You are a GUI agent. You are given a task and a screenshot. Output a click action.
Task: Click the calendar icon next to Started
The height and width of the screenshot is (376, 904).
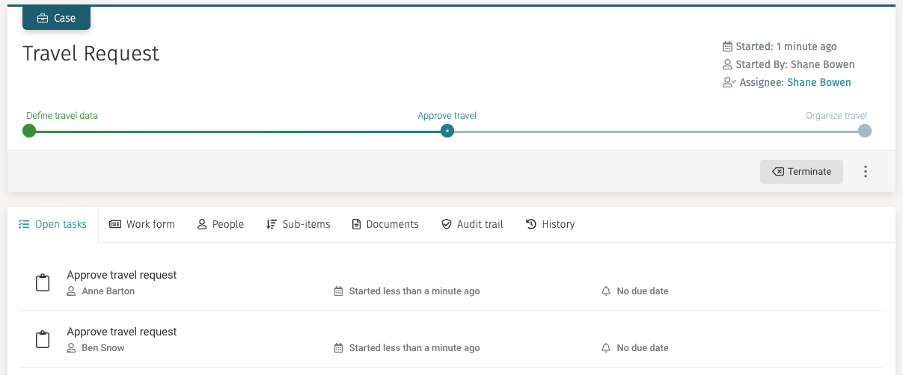(x=727, y=46)
